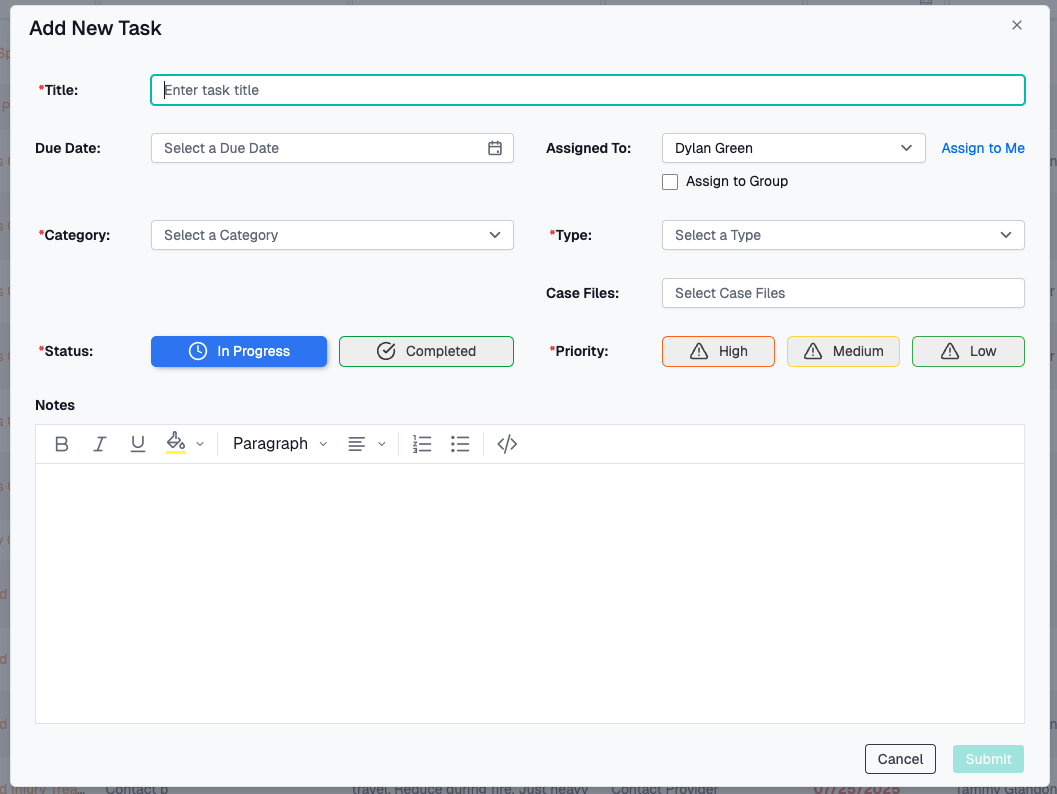Open the calendar picker for Due Date

(x=494, y=147)
